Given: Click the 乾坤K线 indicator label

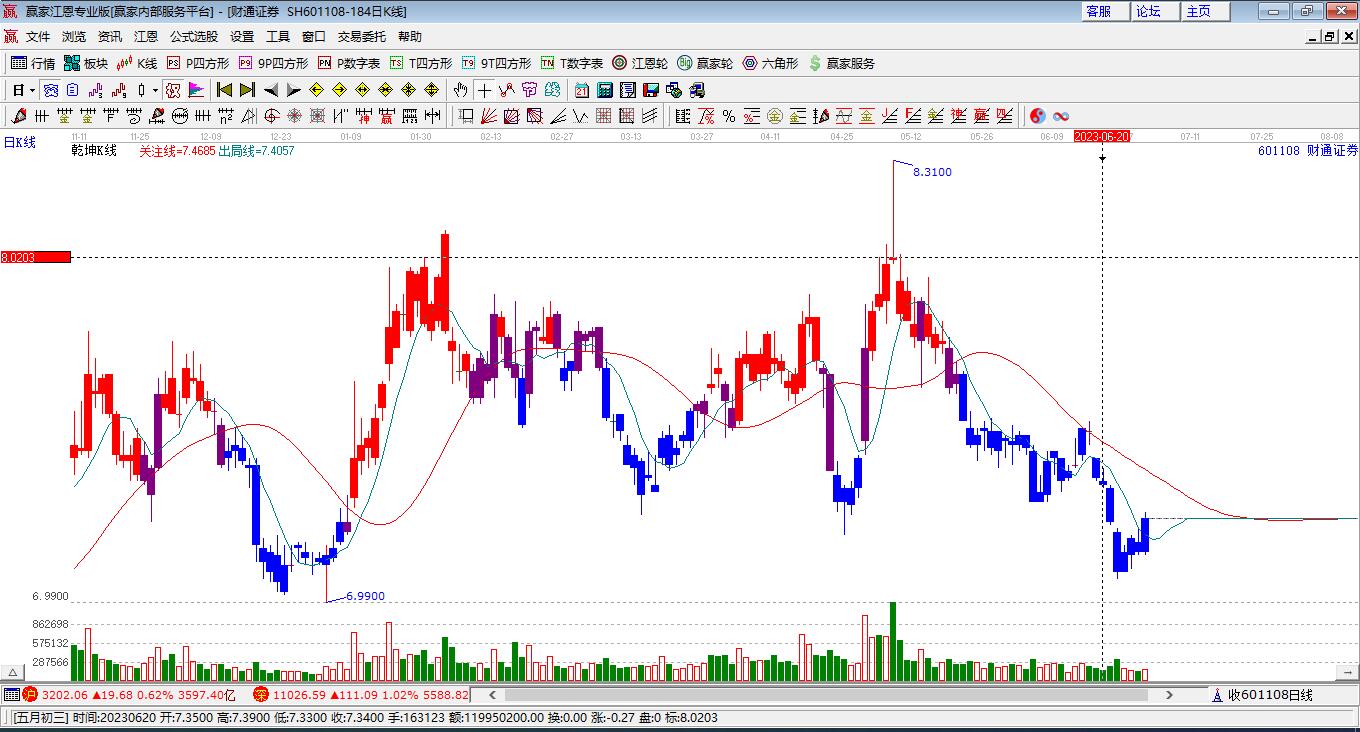Looking at the screenshot, I should tap(94, 151).
